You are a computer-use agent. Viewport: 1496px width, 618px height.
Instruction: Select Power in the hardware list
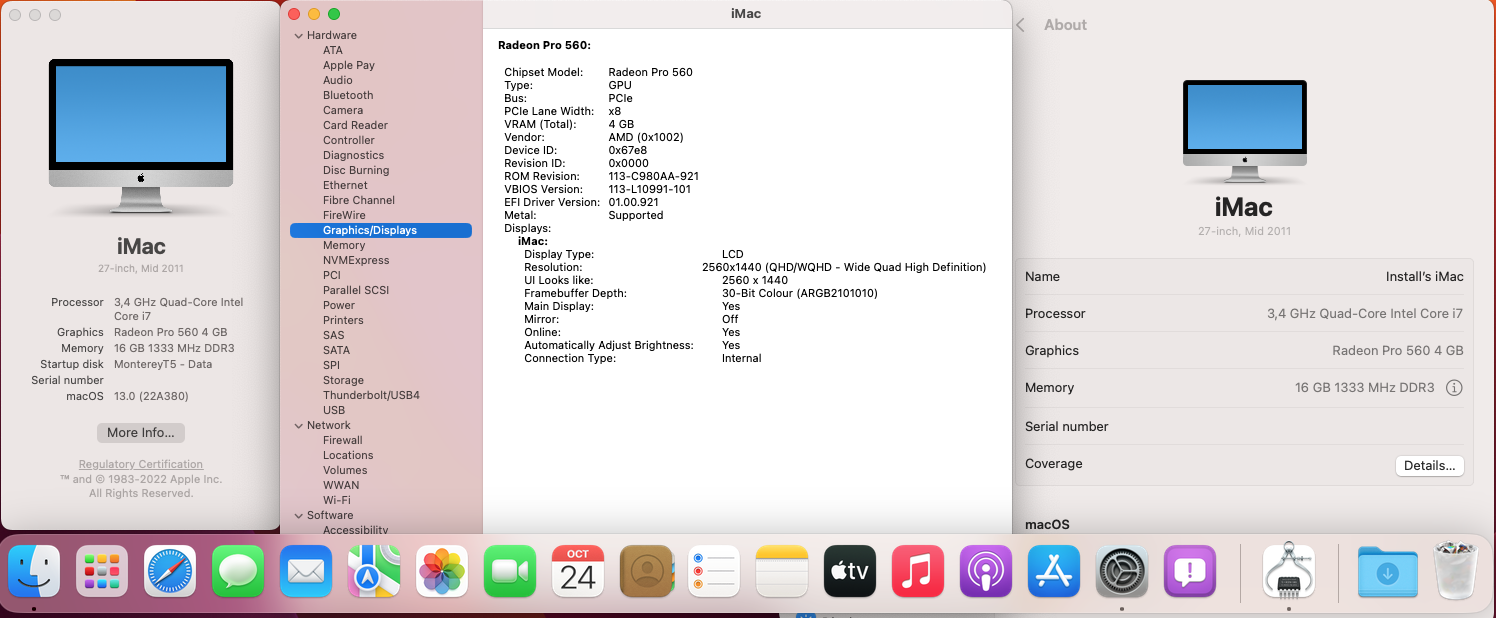point(339,305)
